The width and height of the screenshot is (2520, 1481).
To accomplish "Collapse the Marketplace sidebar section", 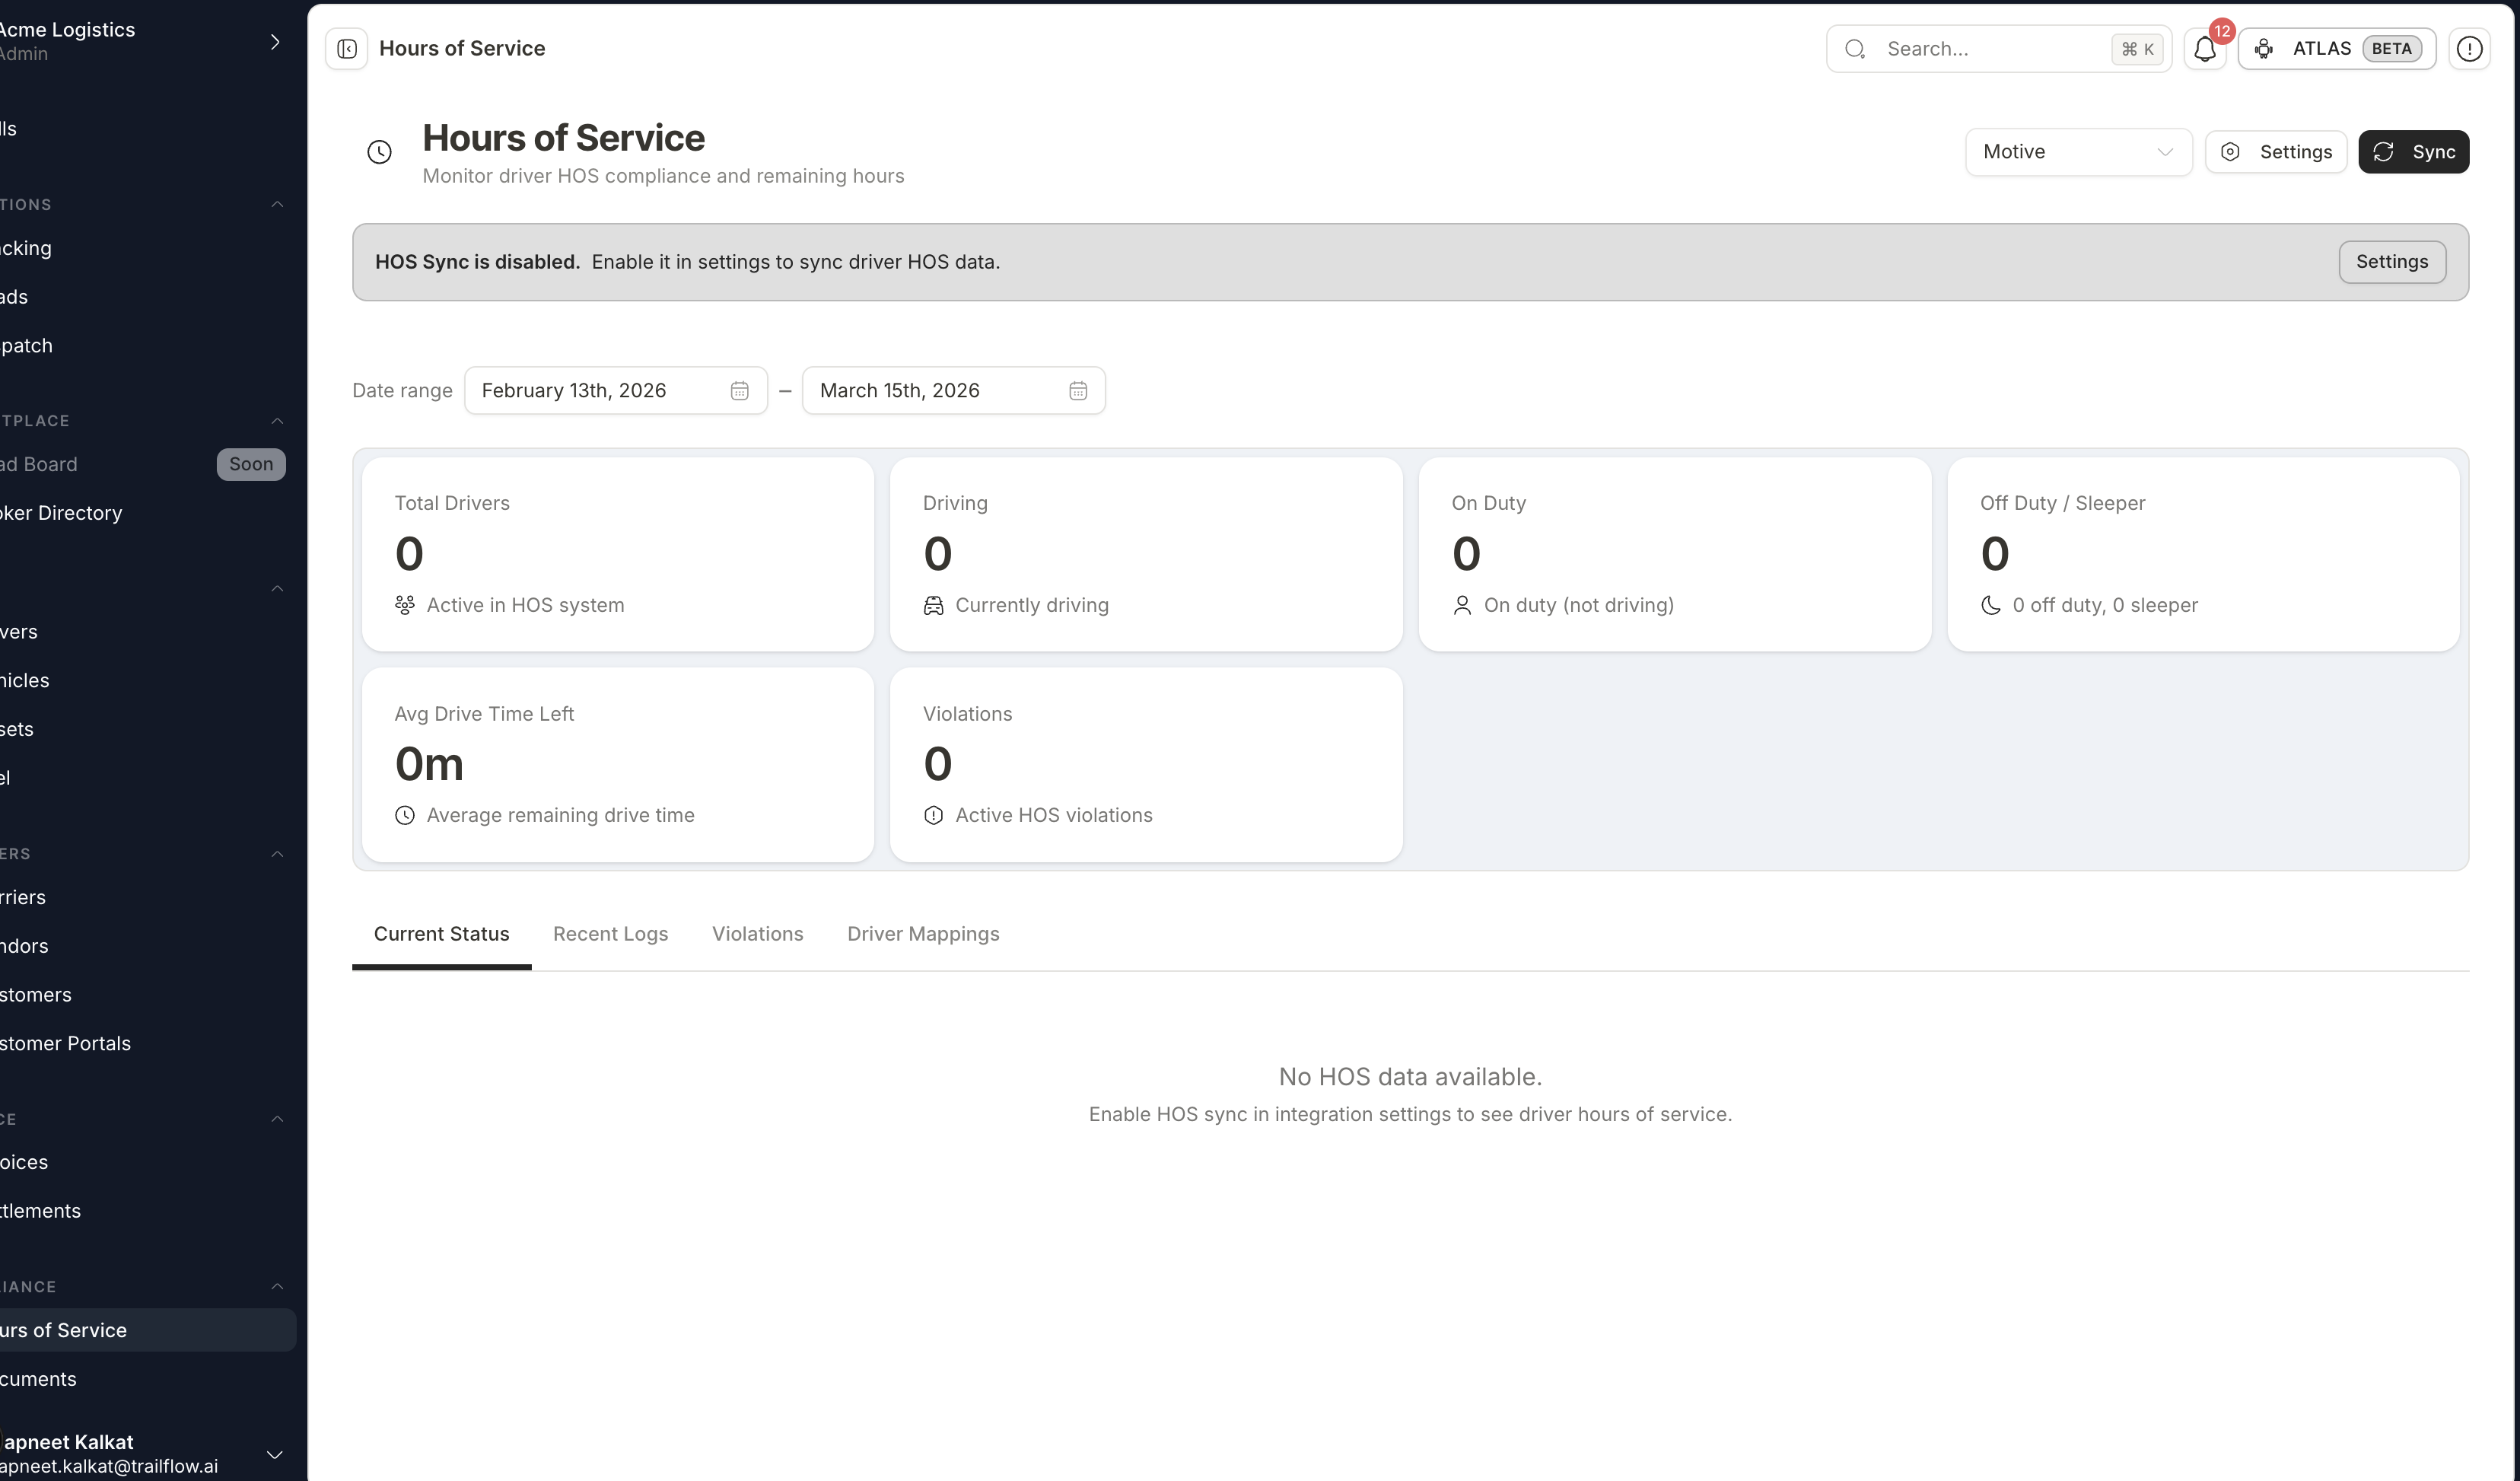I will tap(277, 421).
